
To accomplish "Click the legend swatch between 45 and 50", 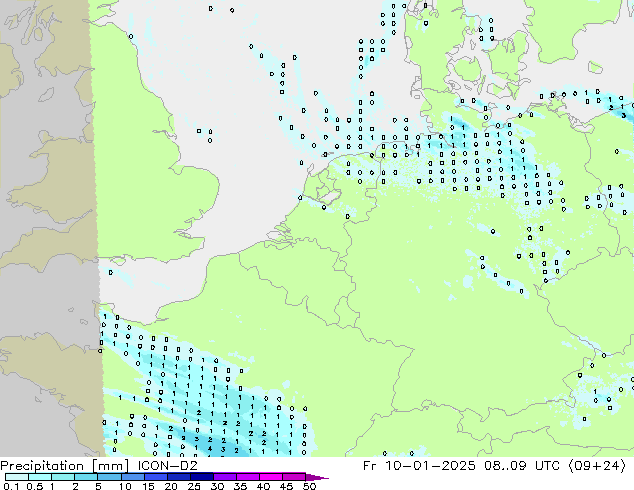I will pos(294,477).
